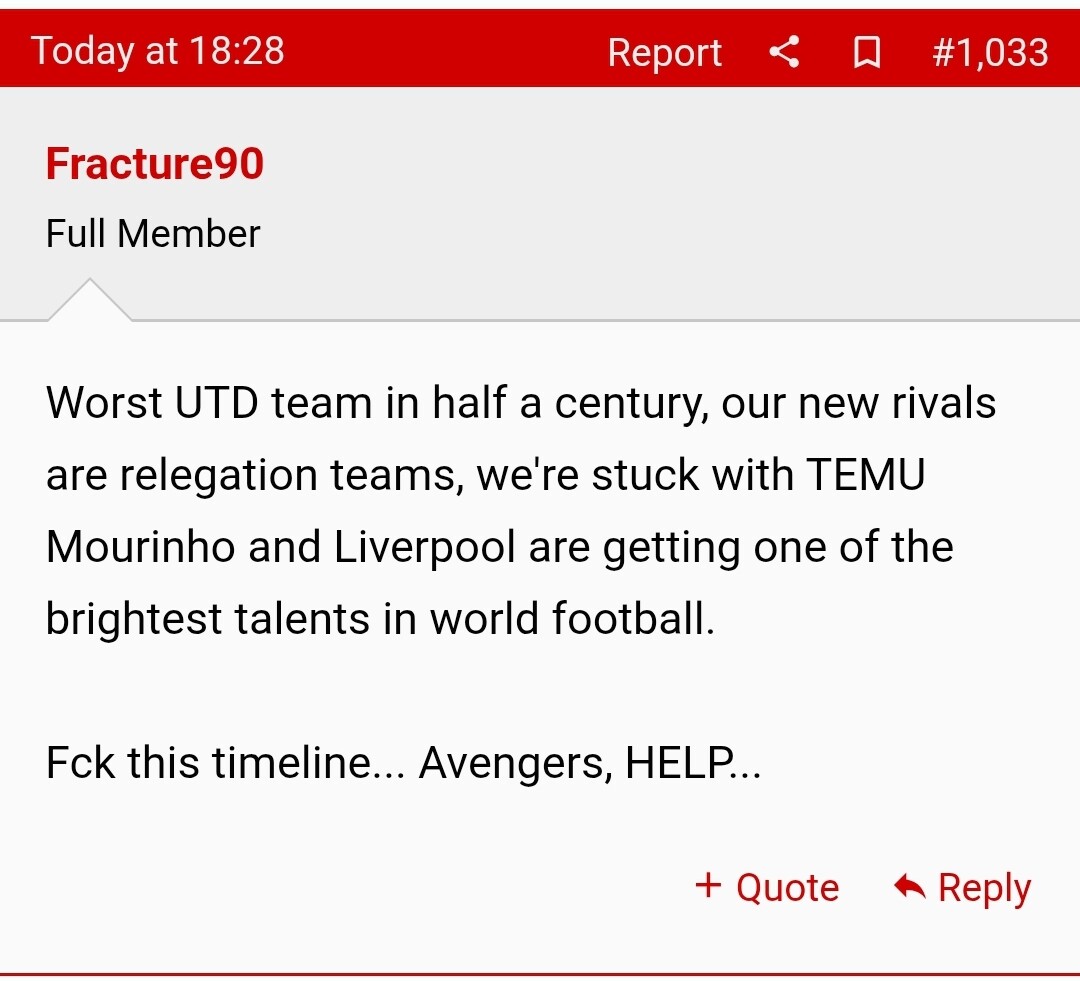Share this post using the share icon
The height and width of the screenshot is (981, 1080).
point(784,52)
